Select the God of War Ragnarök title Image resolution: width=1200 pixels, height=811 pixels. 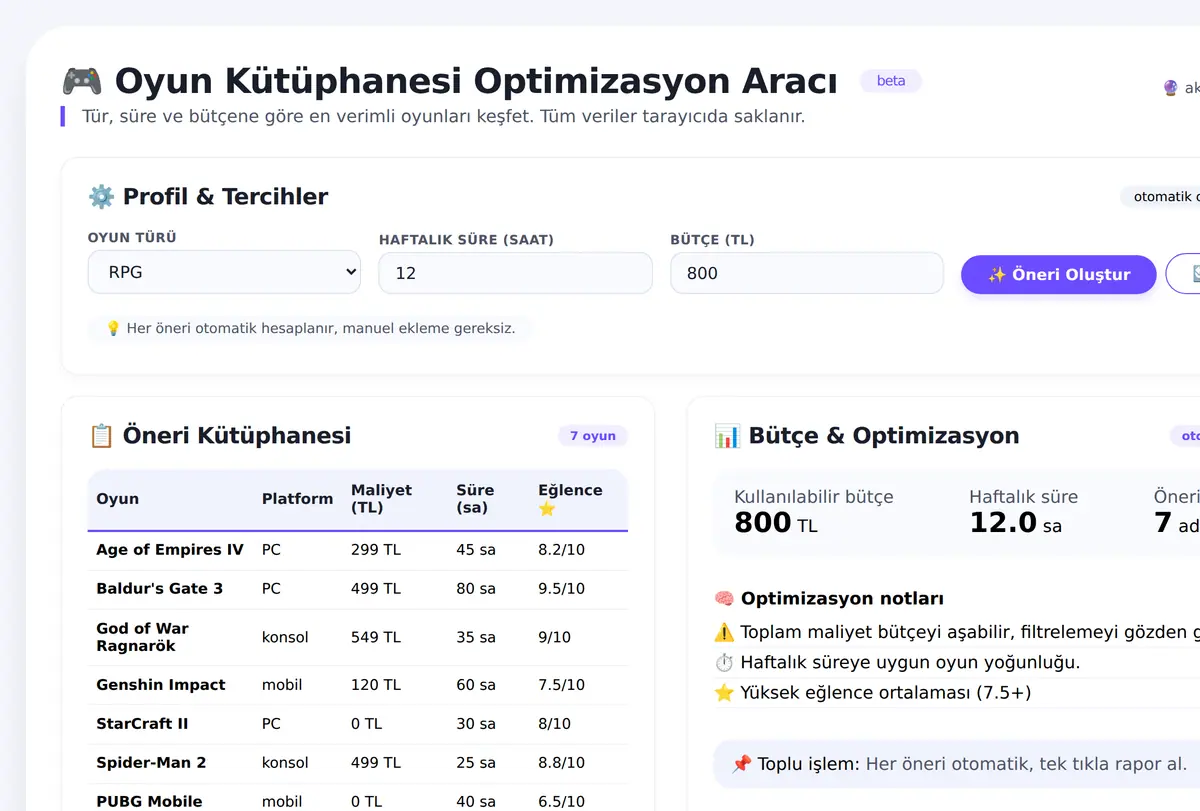point(142,637)
